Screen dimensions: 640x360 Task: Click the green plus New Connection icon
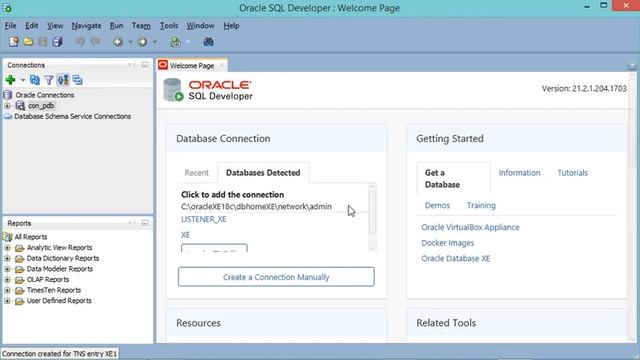click(11, 80)
